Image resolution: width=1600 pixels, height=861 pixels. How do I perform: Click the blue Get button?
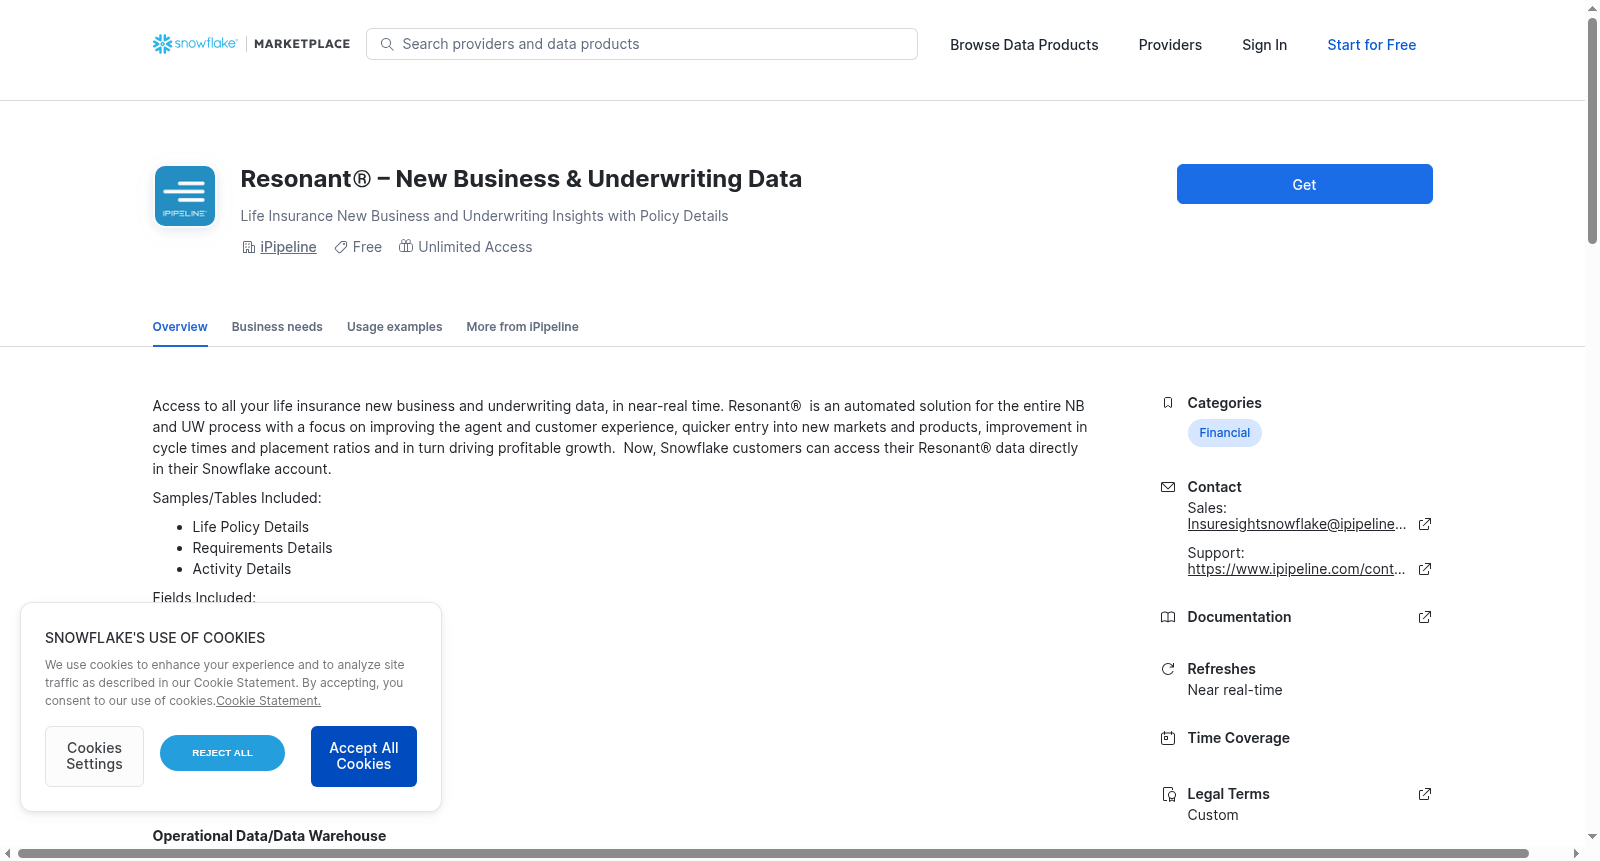point(1304,184)
